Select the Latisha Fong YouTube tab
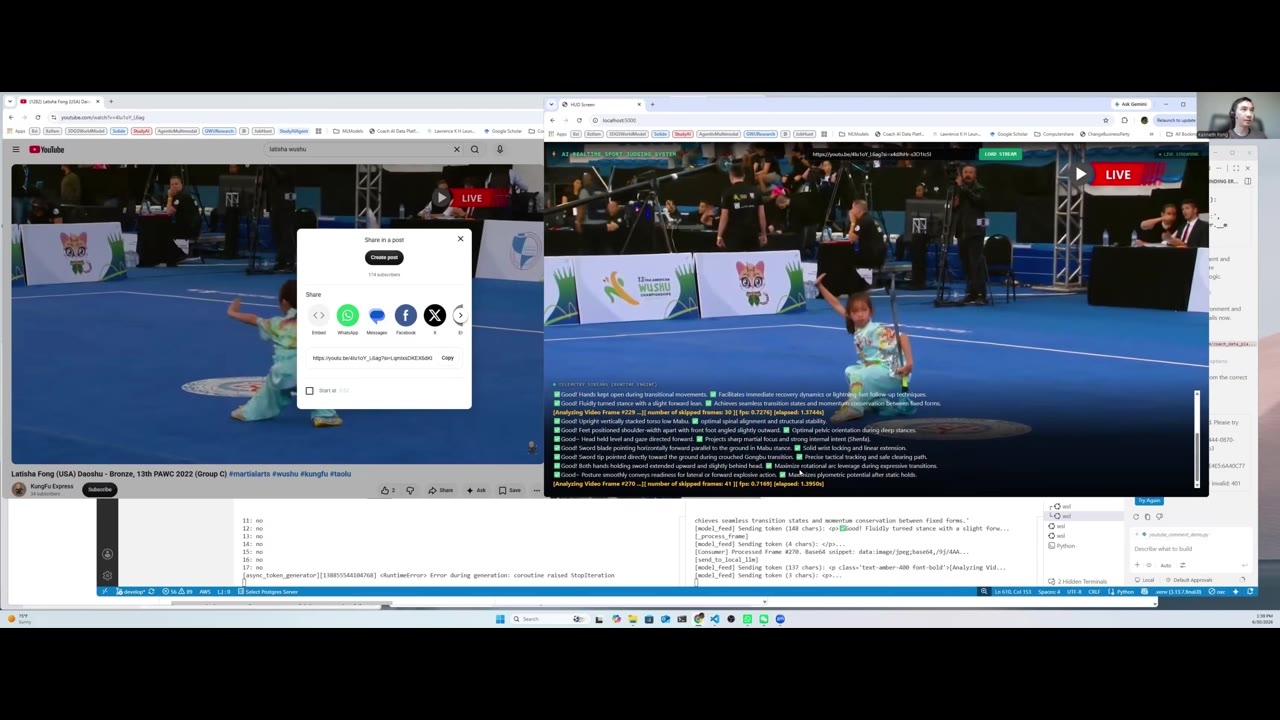Image resolution: width=1280 pixels, height=720 pixels. 59,101
